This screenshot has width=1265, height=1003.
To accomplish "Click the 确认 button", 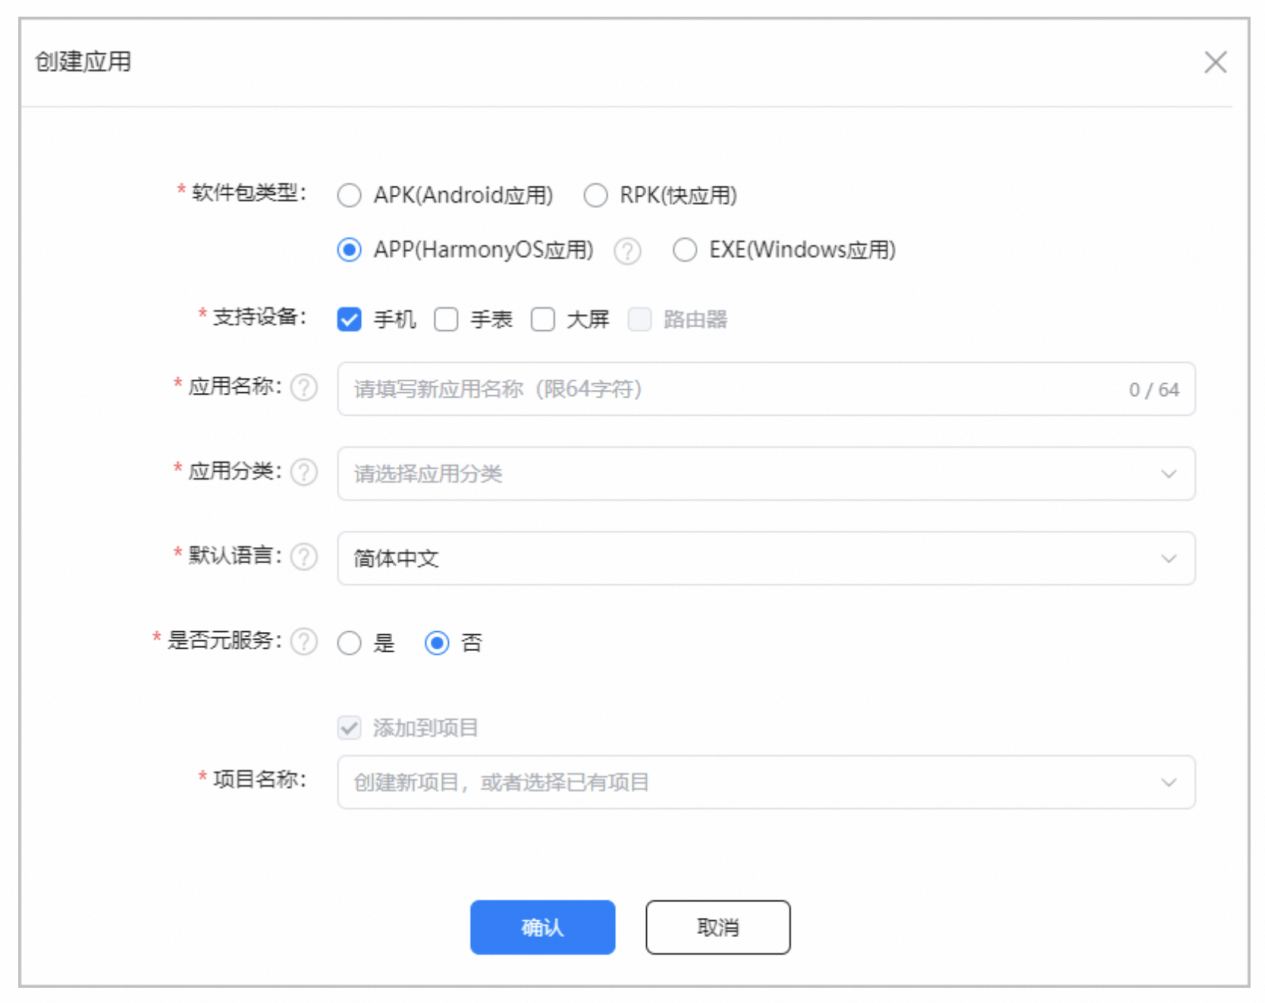I will tap(543, 927).
